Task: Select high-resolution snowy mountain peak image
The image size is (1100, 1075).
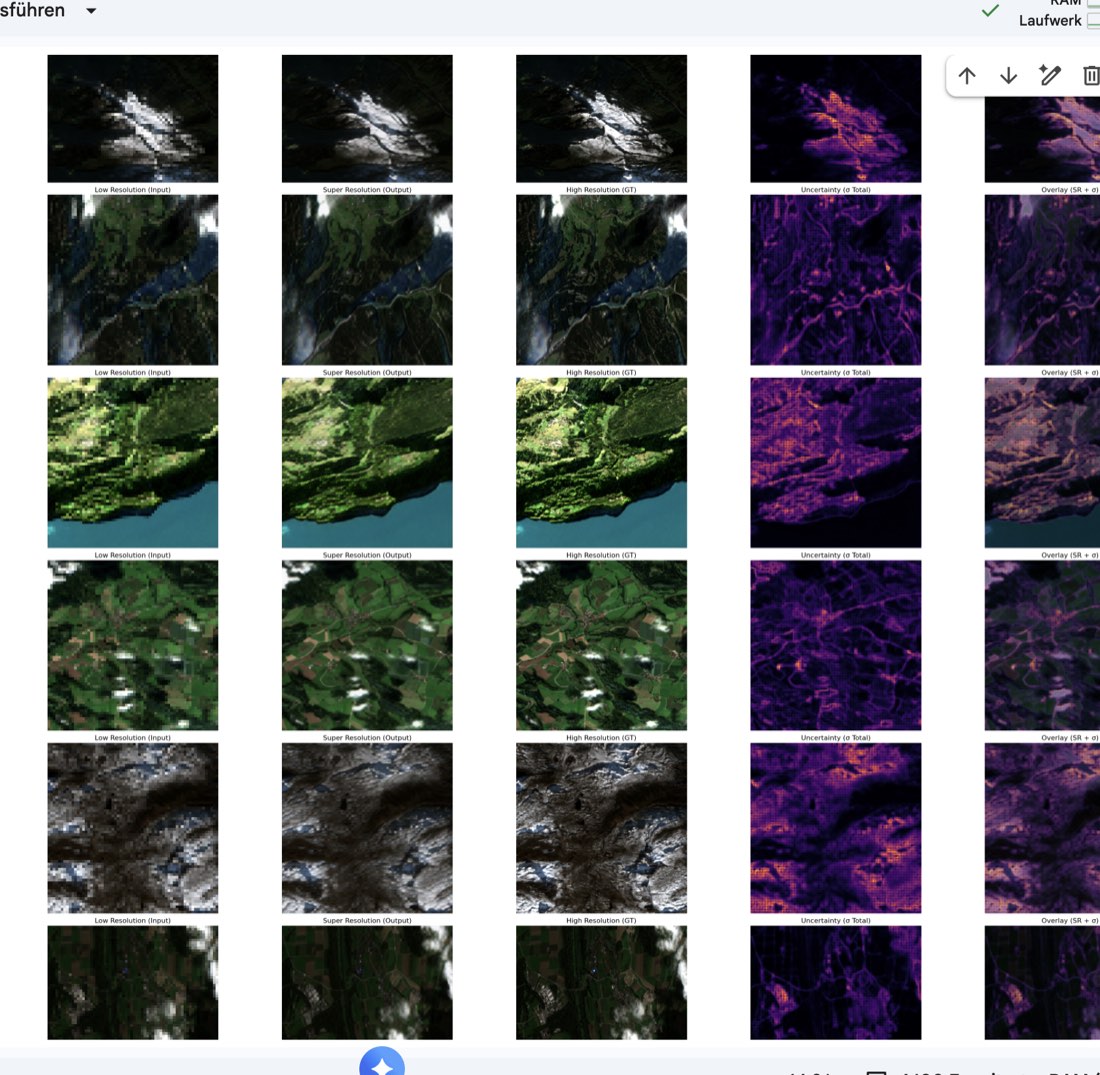Action: pos(601,119)
